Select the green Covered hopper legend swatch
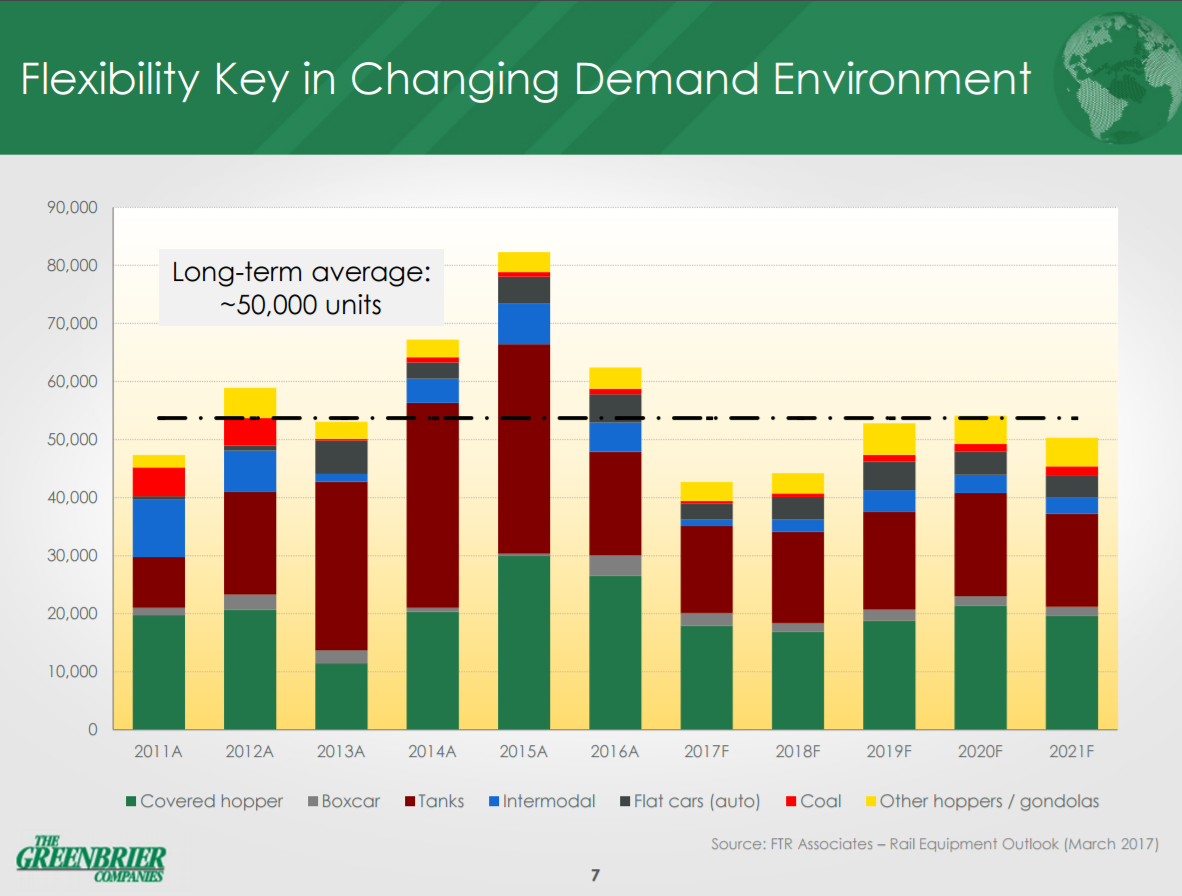The height and width of the screenshot is (896, 1182). pyautogui.click(x=130, y=802)
